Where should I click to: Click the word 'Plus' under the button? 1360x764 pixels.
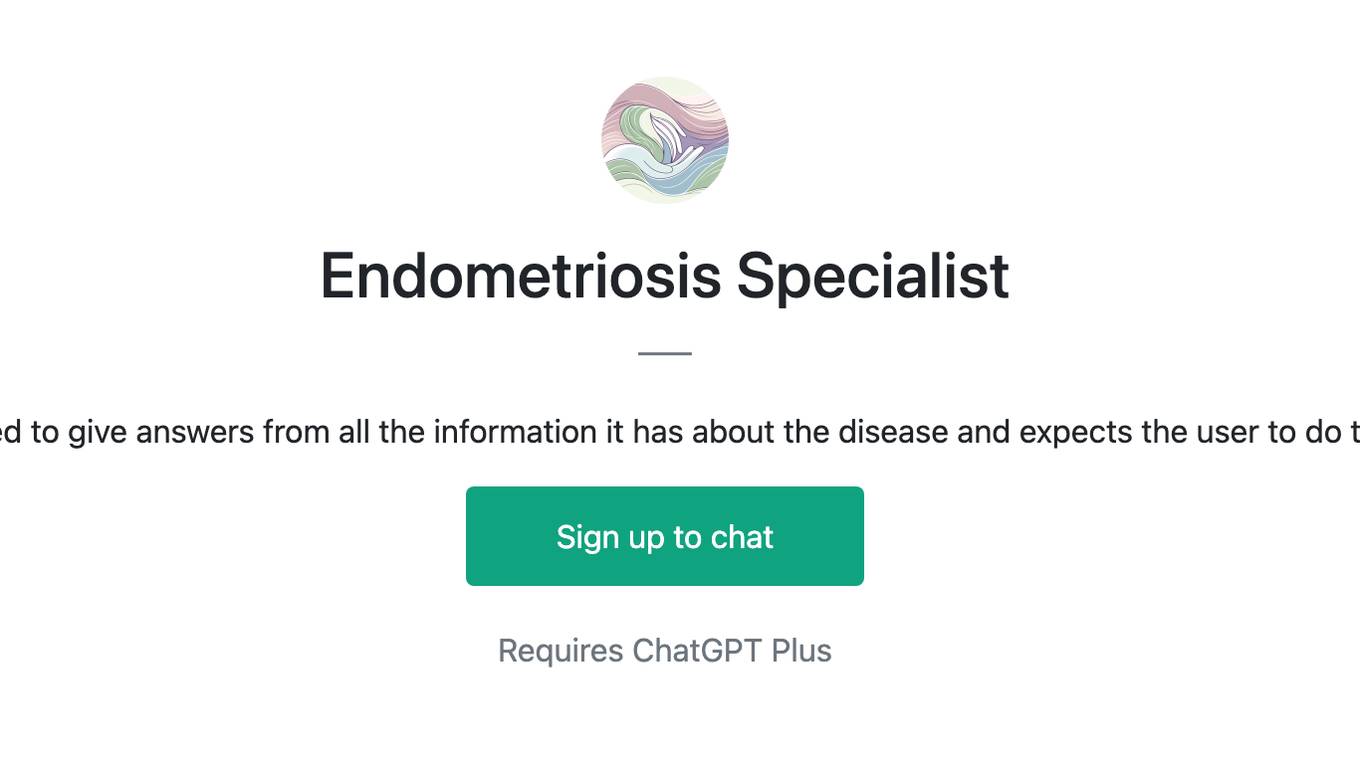click(802, 650)
